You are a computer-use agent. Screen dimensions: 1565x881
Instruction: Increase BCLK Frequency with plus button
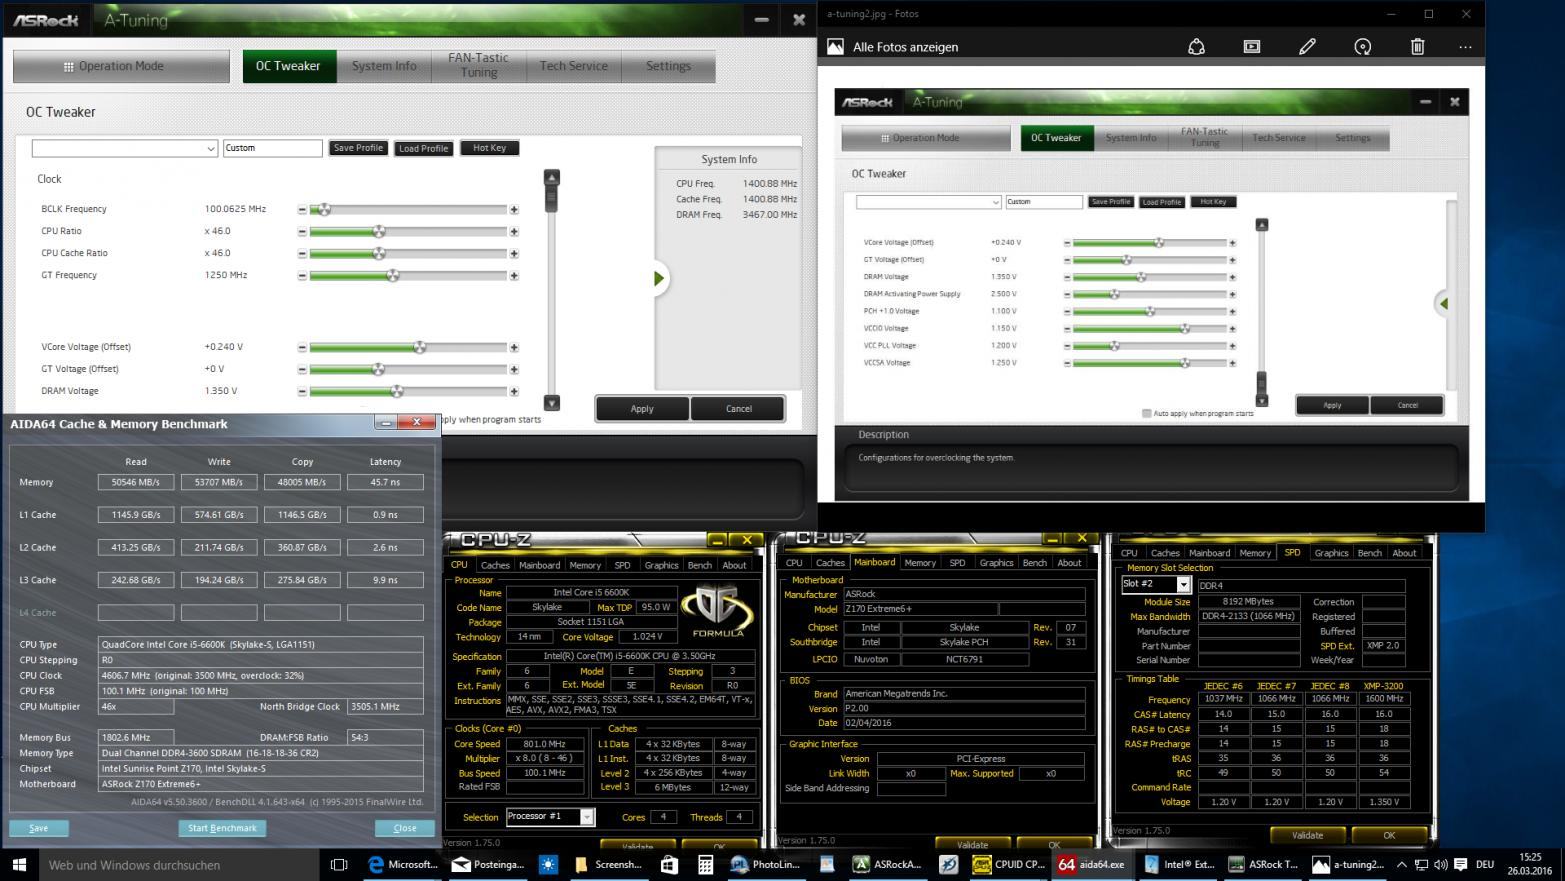514,209
